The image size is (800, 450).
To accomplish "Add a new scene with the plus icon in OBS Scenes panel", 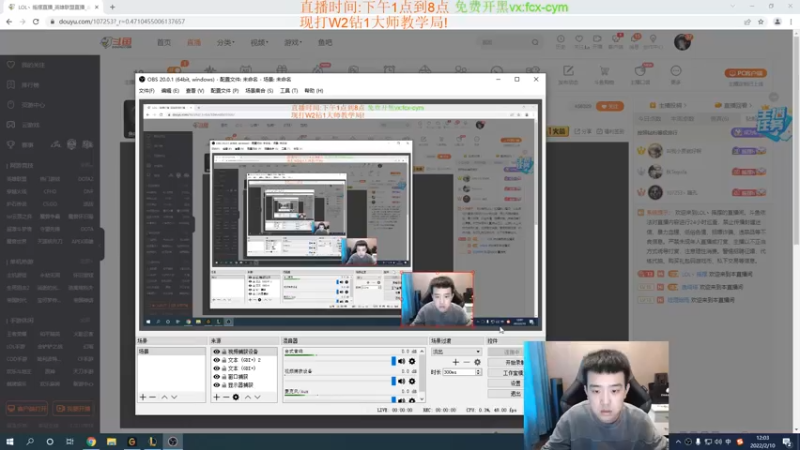I will (x=143, y=397).
